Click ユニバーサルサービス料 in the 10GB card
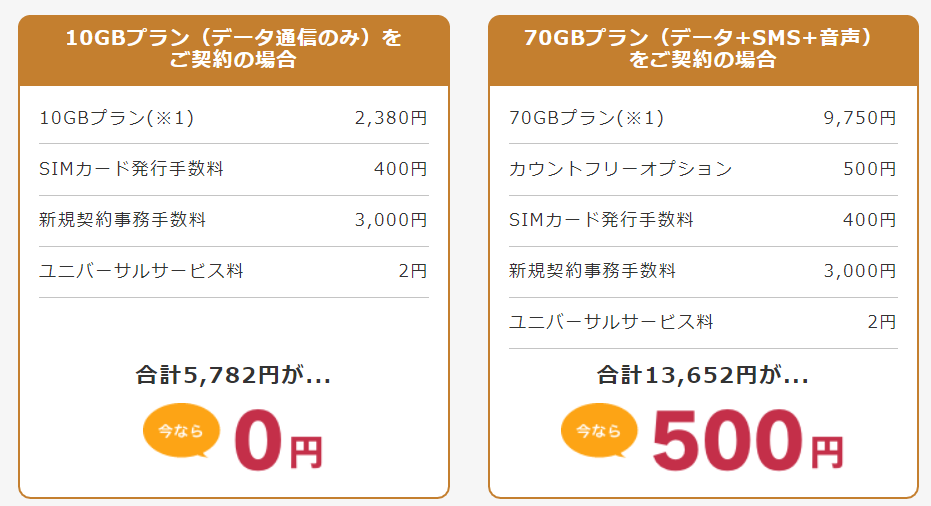 click(141, 271)
